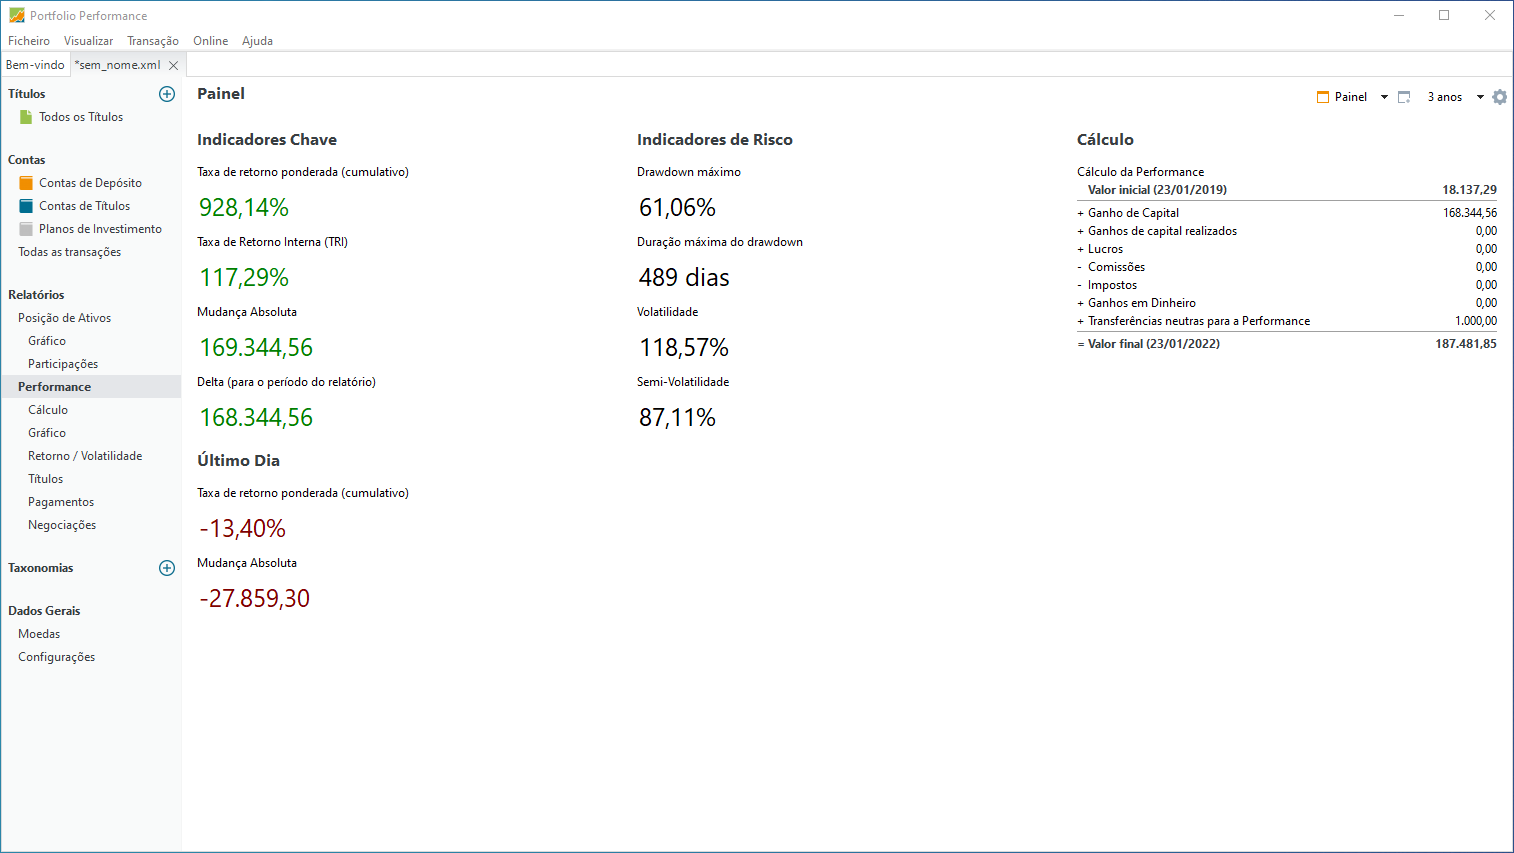
Task: Close the sem_nome.xml tab
Action: click(173, 65)
